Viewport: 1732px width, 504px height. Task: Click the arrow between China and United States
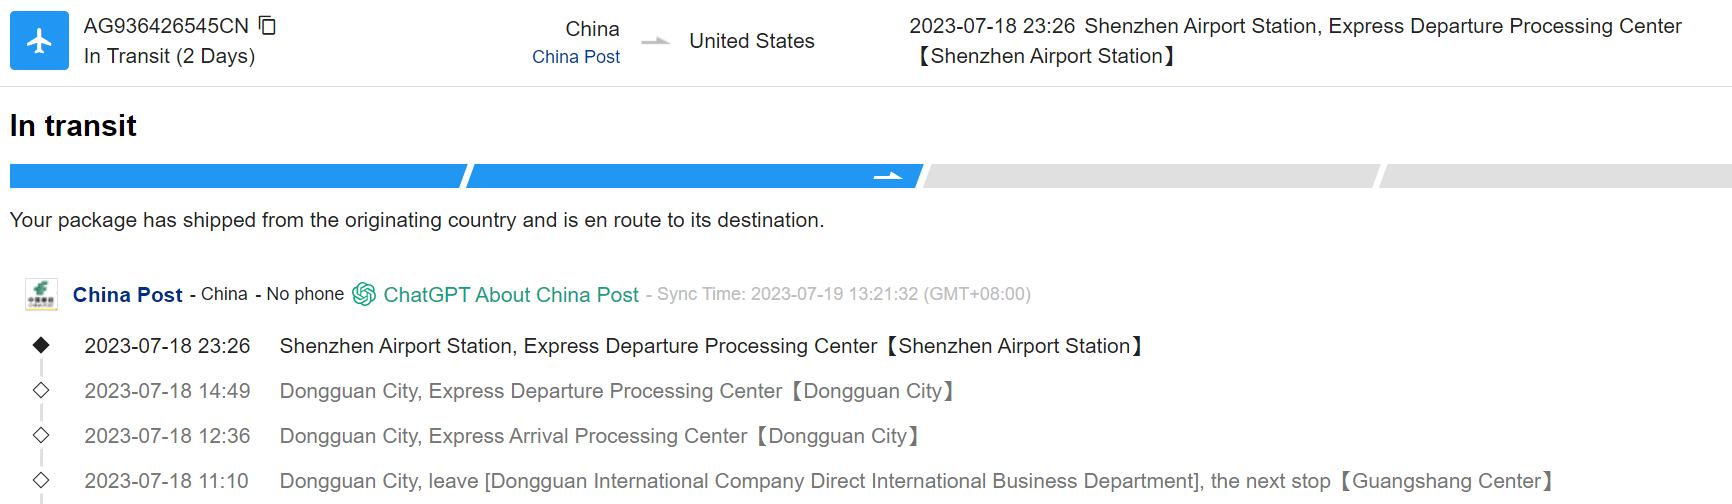coord(655,41)
